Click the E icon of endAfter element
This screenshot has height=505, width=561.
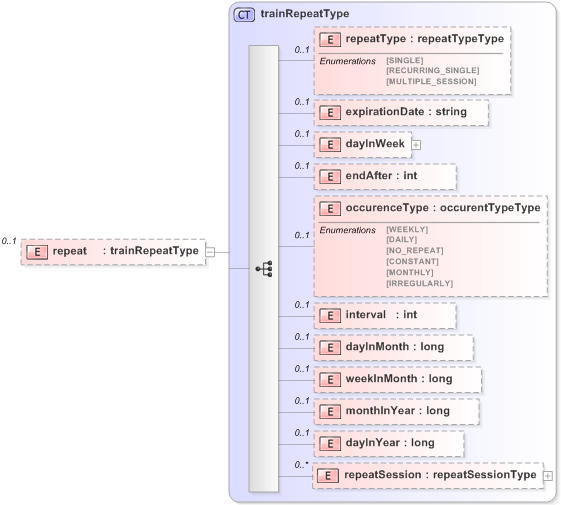click(330, 176)
